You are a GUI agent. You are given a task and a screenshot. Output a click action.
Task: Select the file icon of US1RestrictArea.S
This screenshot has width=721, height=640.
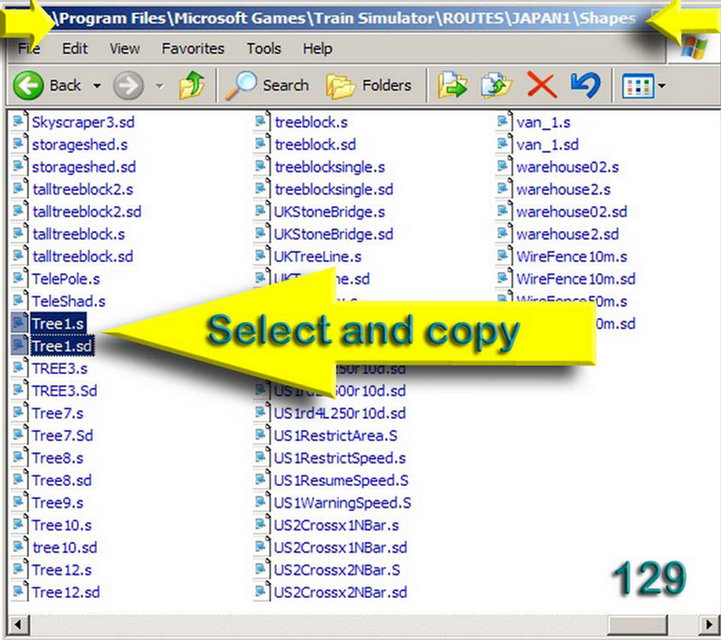pos(262,435)
